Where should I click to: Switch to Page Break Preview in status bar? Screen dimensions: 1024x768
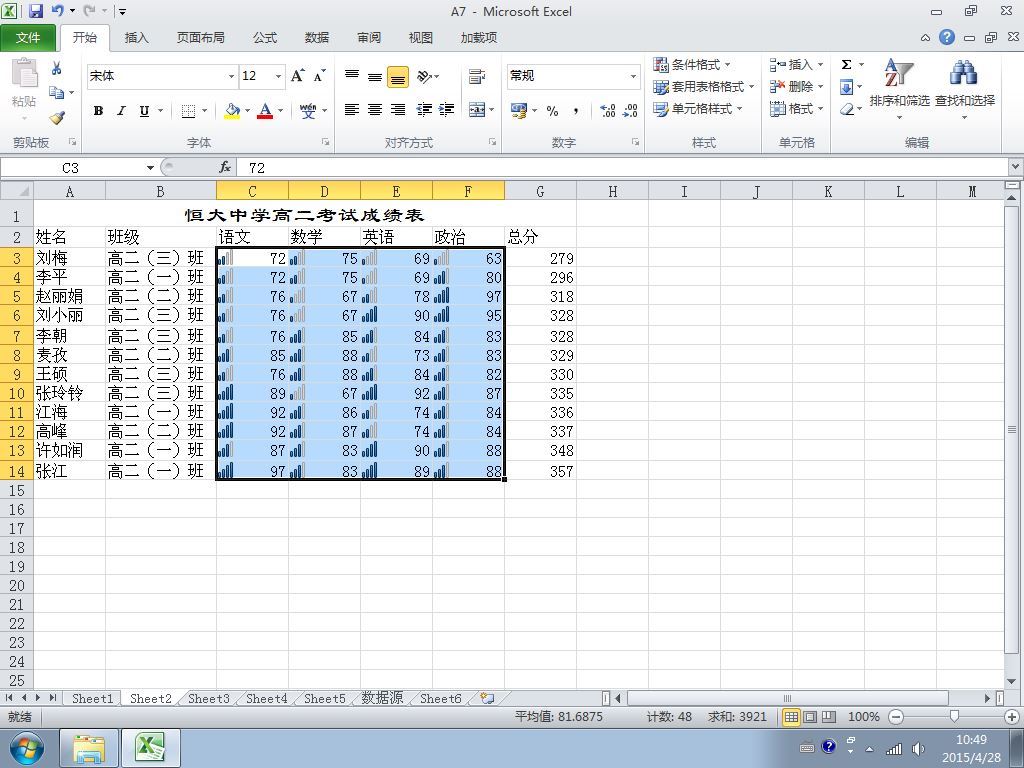pos(829,716)
